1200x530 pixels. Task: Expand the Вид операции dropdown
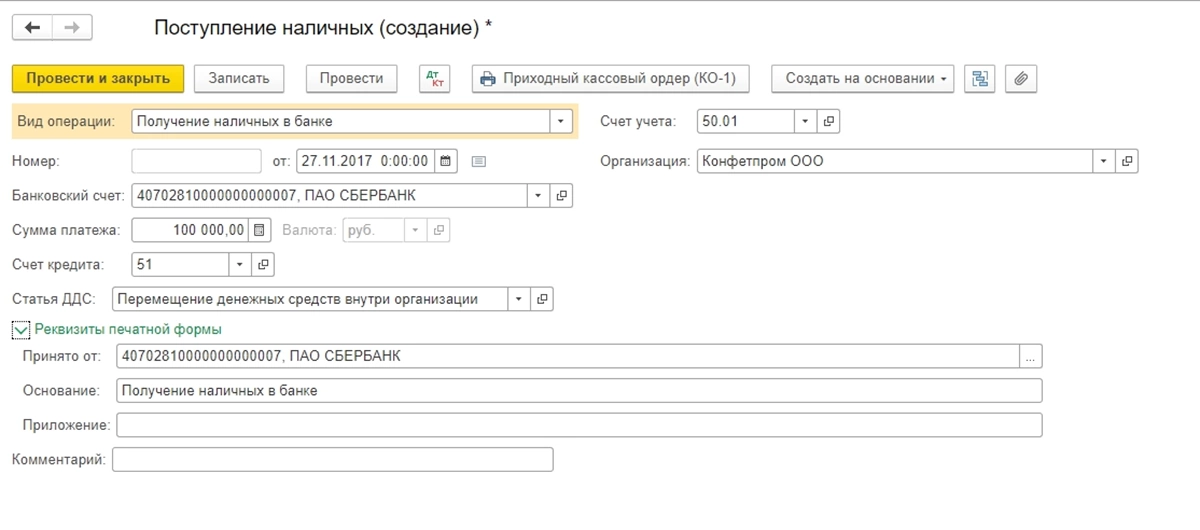(x=560, y=122)
